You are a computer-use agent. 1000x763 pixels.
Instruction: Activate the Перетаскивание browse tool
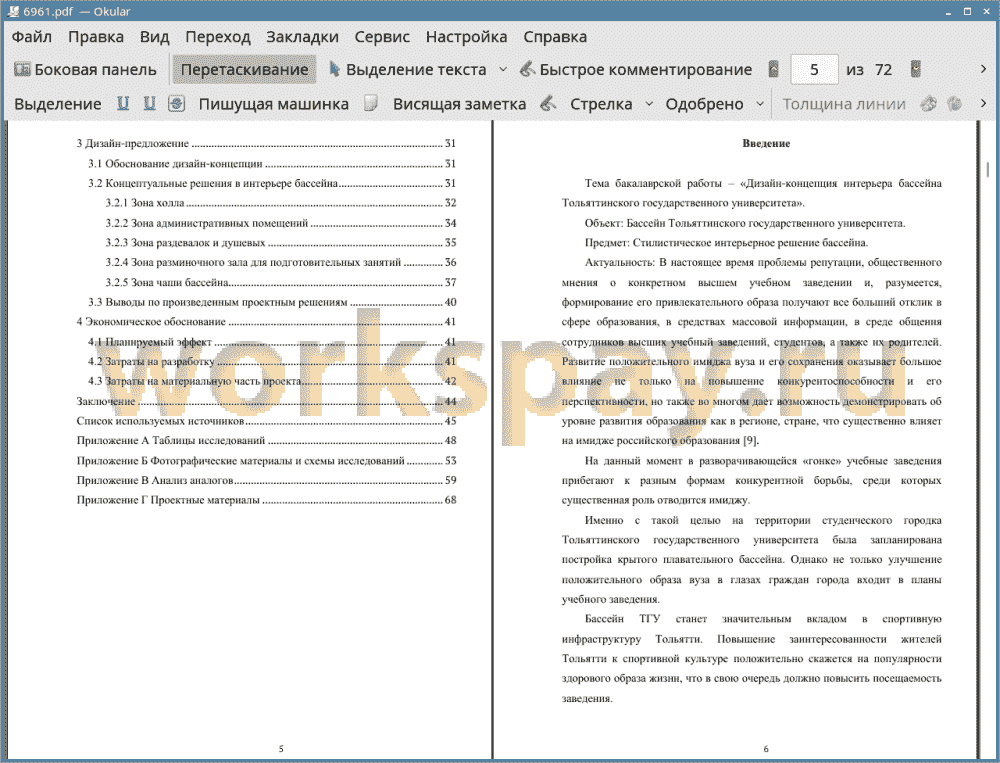tap(244, 70)
